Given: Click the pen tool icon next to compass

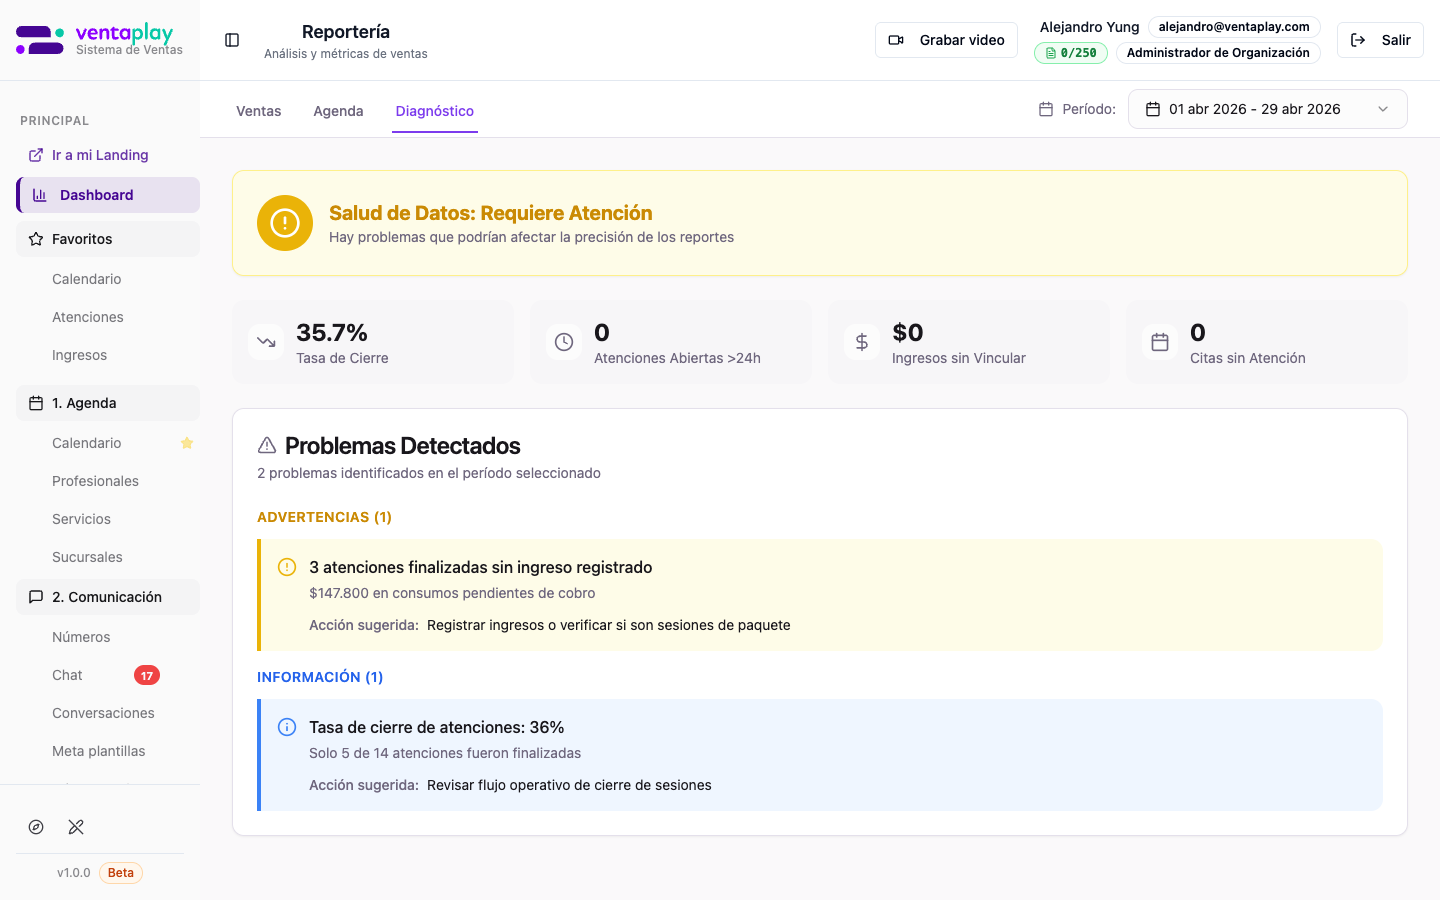Looking at the screenshot, I should point(76,827).
